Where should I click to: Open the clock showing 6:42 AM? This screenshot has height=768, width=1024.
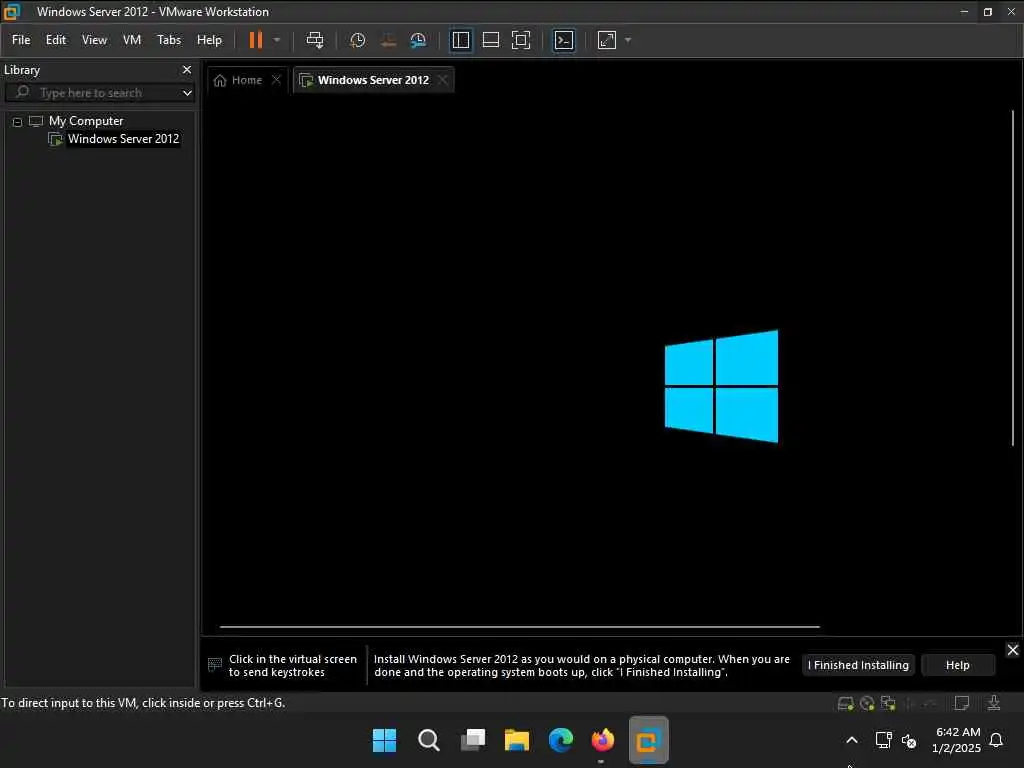point(957,740)
